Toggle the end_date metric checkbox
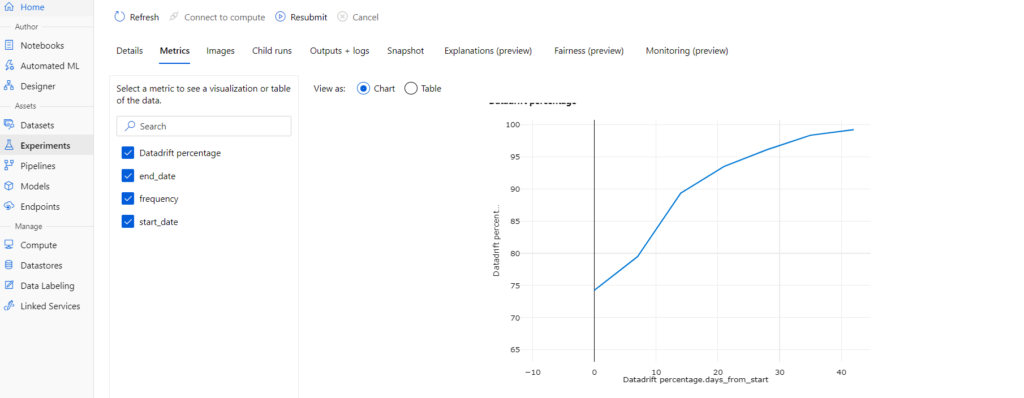1024x398 pixels. coord(127,176)
